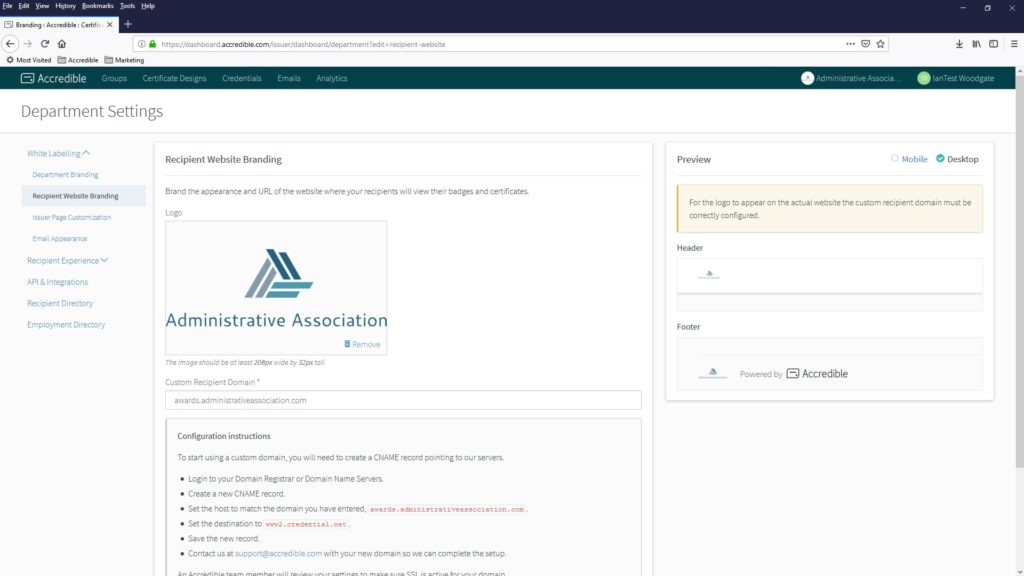Open the History menu
1024x576 pixels.
click(x=65, y=6)
